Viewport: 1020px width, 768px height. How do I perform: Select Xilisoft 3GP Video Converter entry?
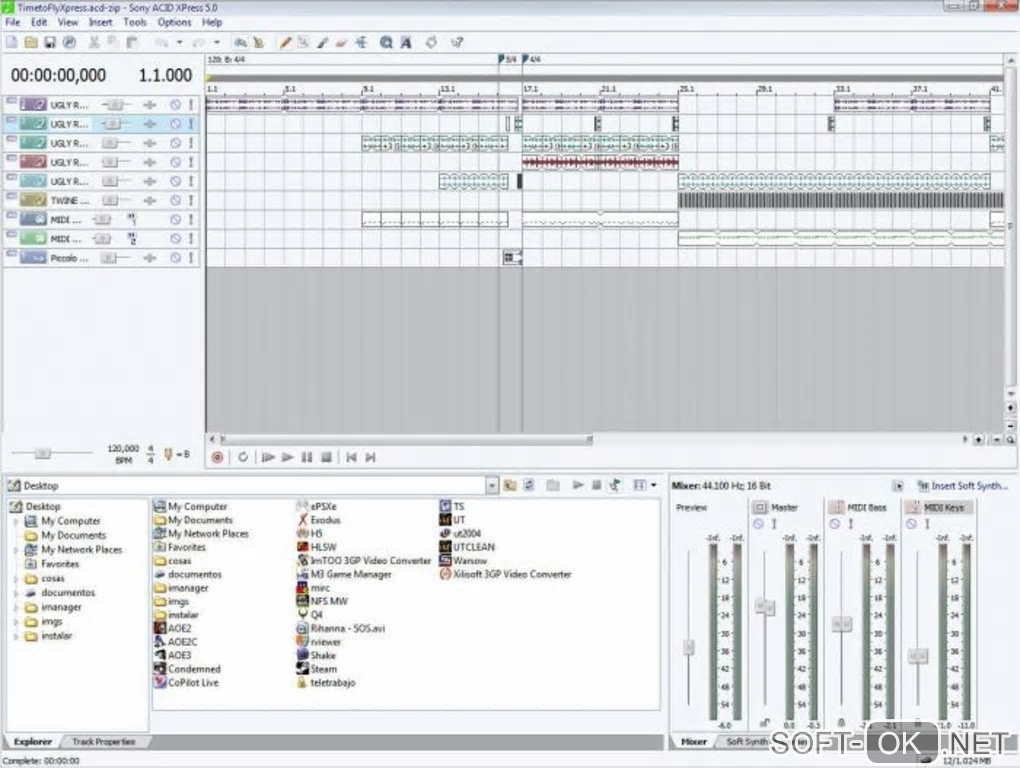[x=505, y=574]
